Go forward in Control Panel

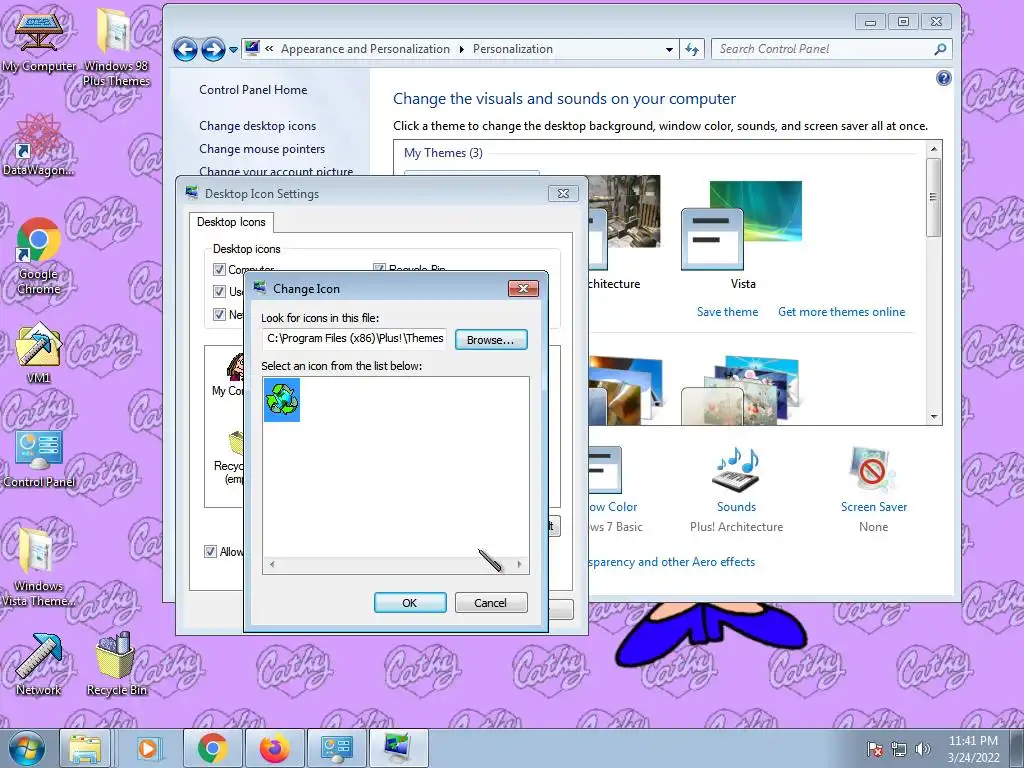coord(213,49)
